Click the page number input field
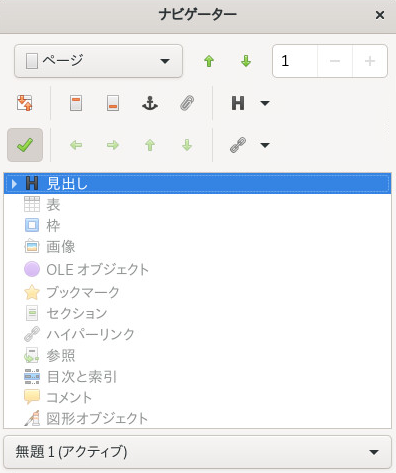Viewport: 396px width, 473px height. coord(295,61)
